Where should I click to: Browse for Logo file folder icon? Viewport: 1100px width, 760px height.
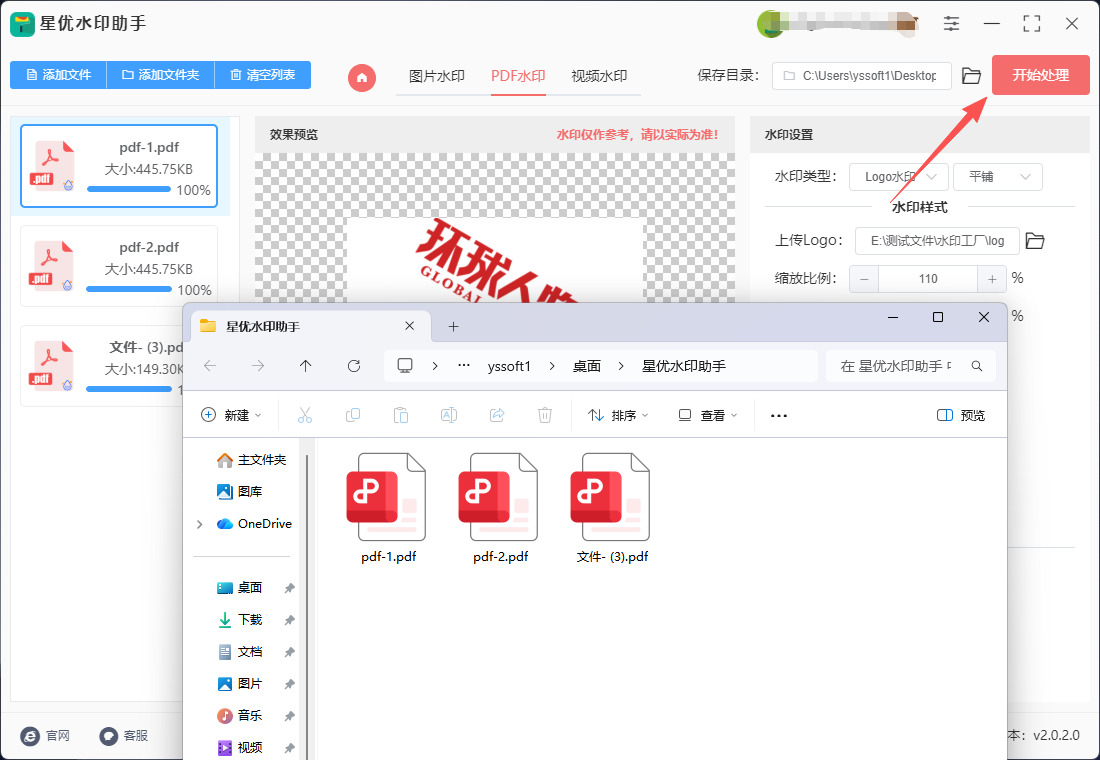point(1035,241)
